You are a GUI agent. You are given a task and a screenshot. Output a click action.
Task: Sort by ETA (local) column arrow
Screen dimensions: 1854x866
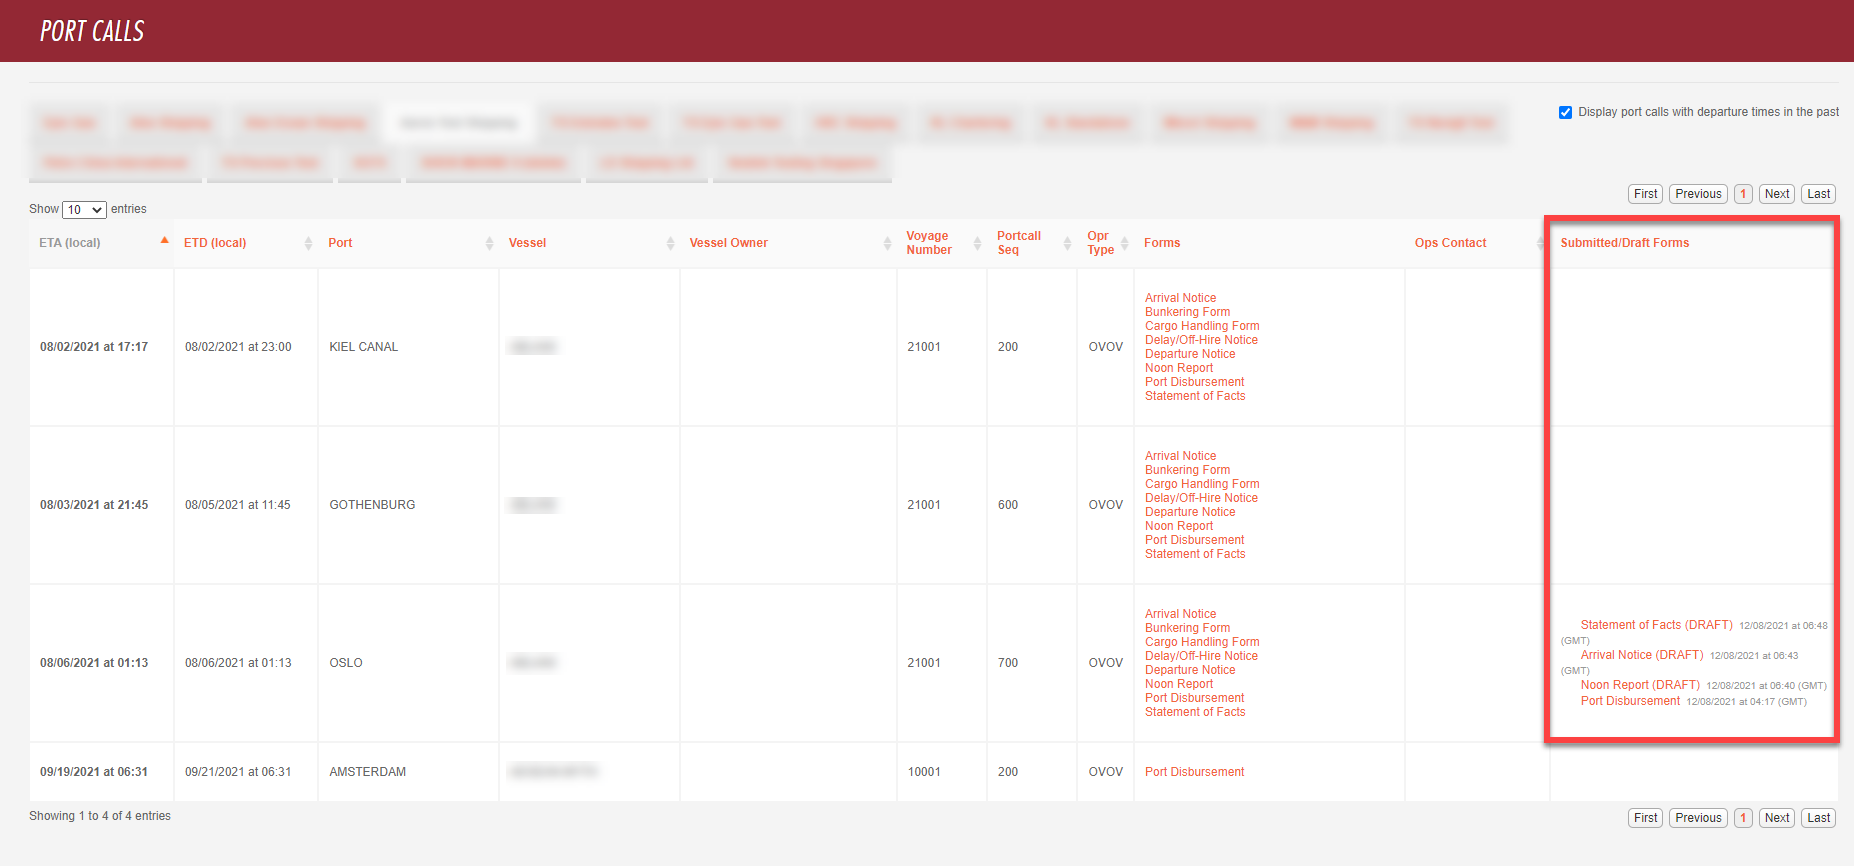pyautogui.click(x=164, y=242)
